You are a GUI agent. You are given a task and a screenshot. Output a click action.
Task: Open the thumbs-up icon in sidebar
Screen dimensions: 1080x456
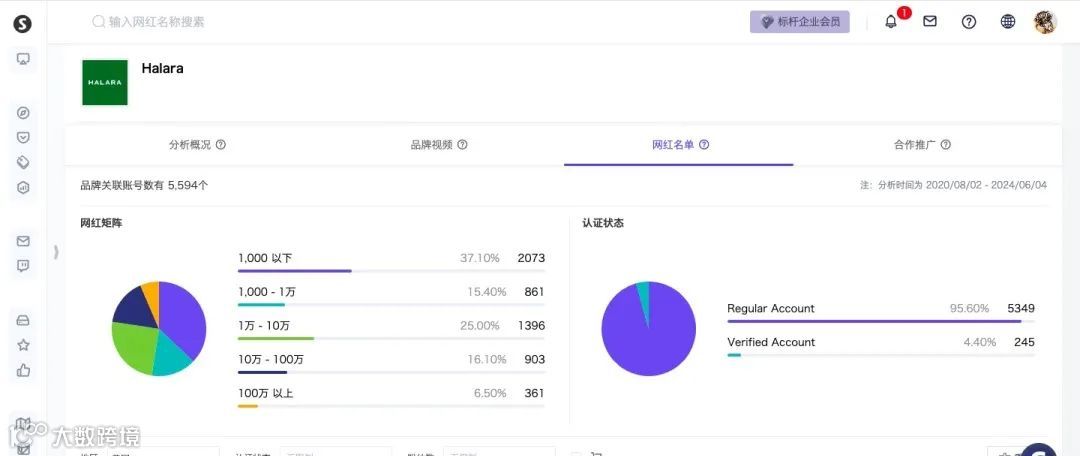click(23, 371)
